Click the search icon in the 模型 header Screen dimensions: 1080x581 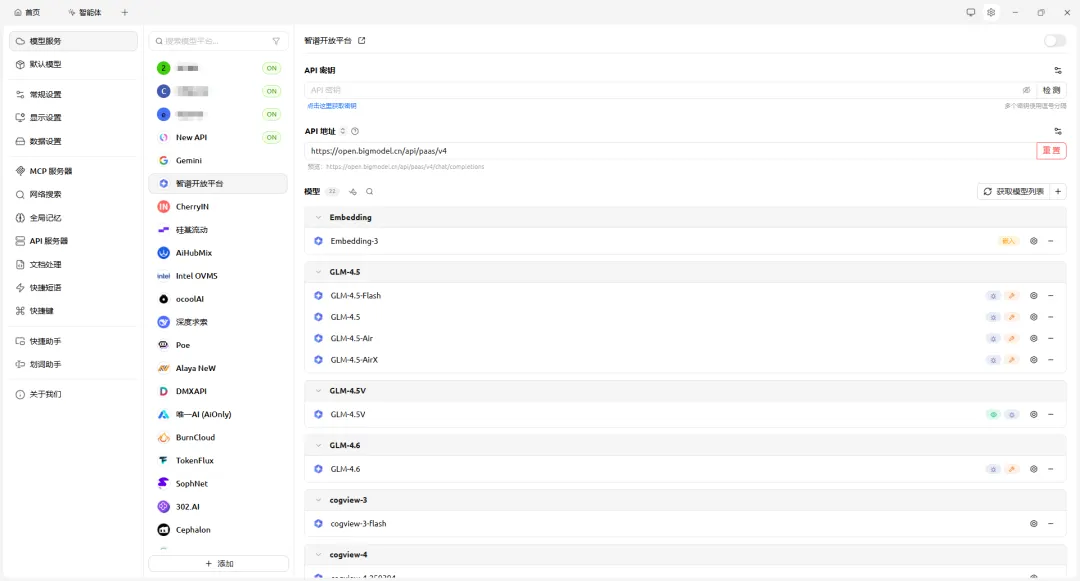[x=370, y=191]
